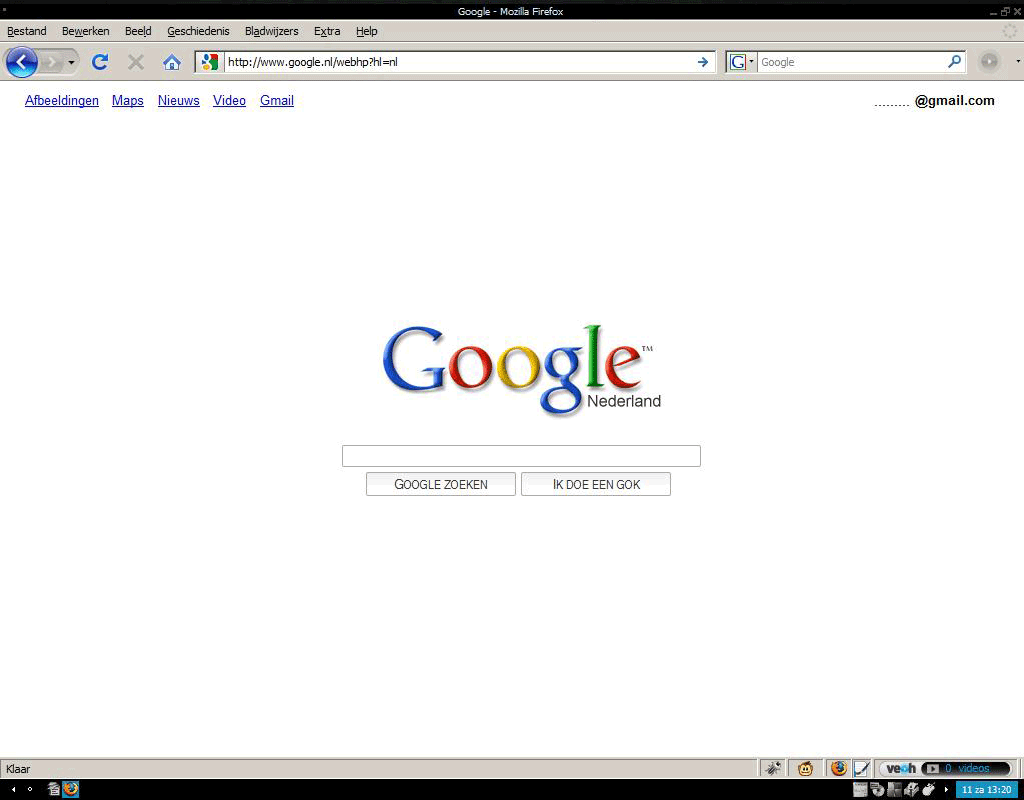Open the Geschiedenis menu
Screen dimensions: 1024x800
[x=198, y=31]
